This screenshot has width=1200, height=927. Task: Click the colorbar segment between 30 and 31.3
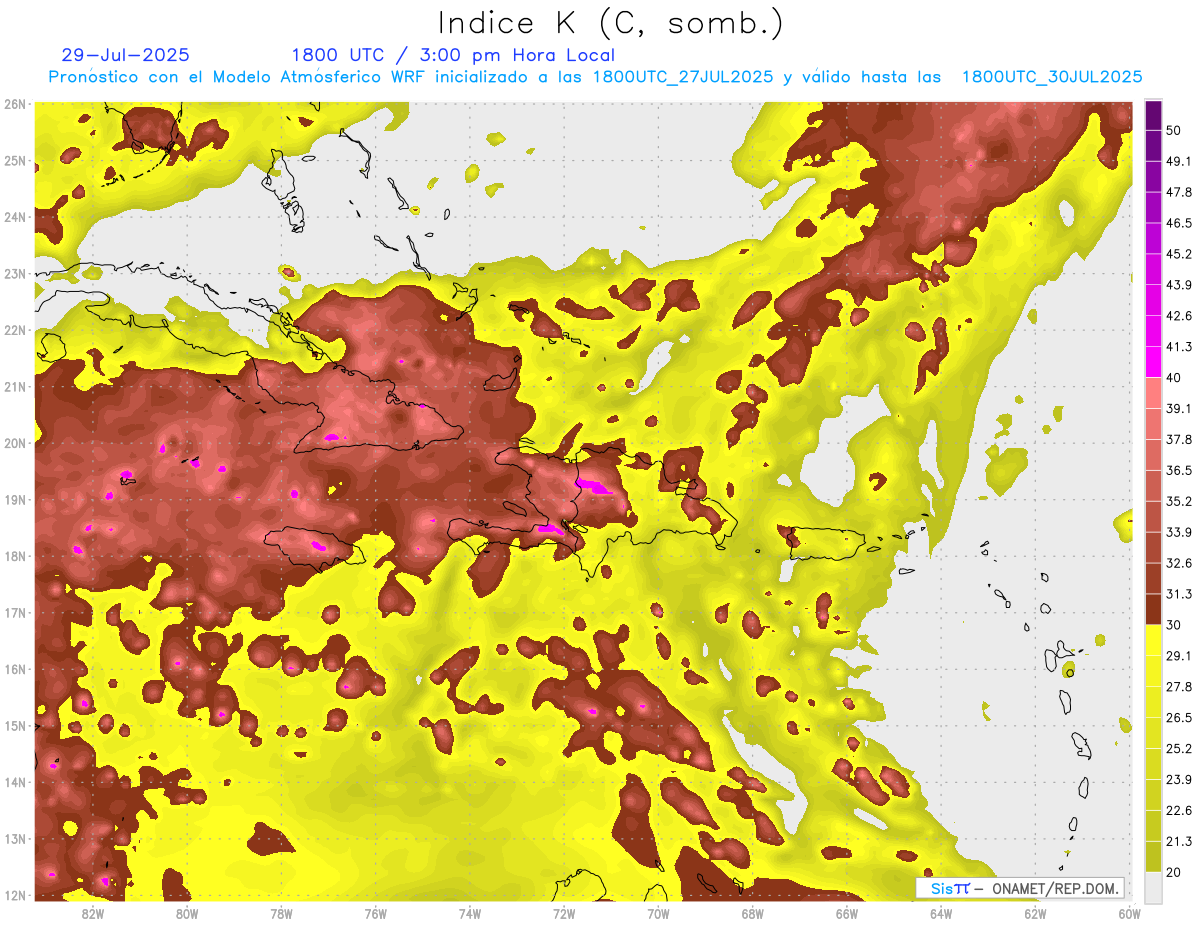click(x=1153, y=609)
